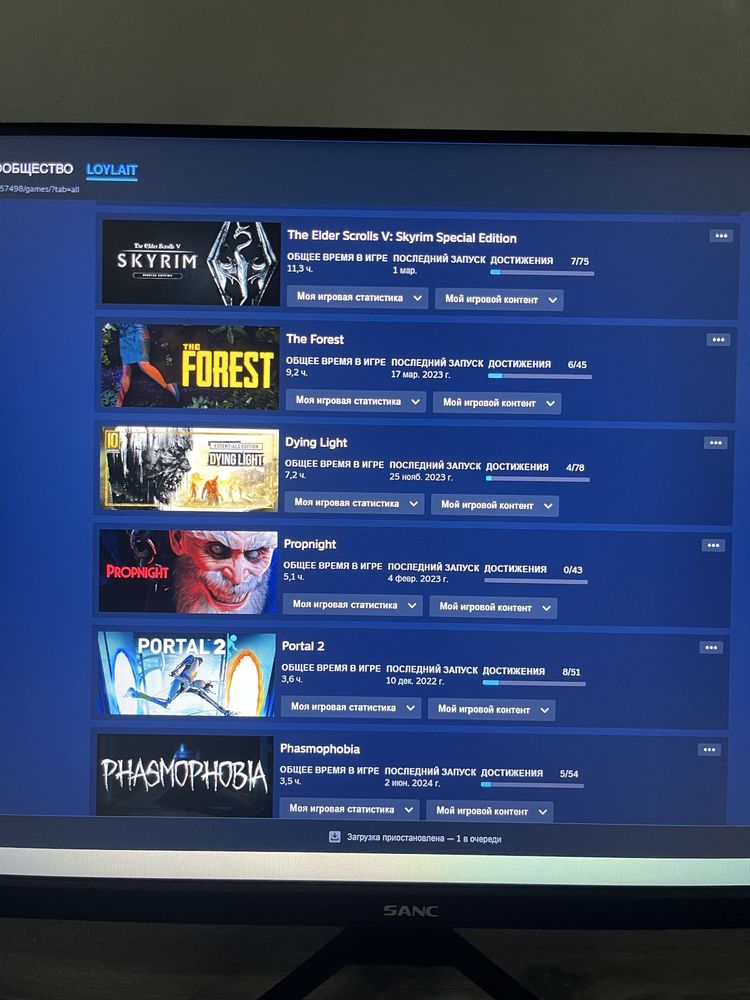The height and width of the screenshot is (1000, 750).
Task: Click the Skyrim cover thumbnail
Action: pyautogui.click(x=191, y=263)
